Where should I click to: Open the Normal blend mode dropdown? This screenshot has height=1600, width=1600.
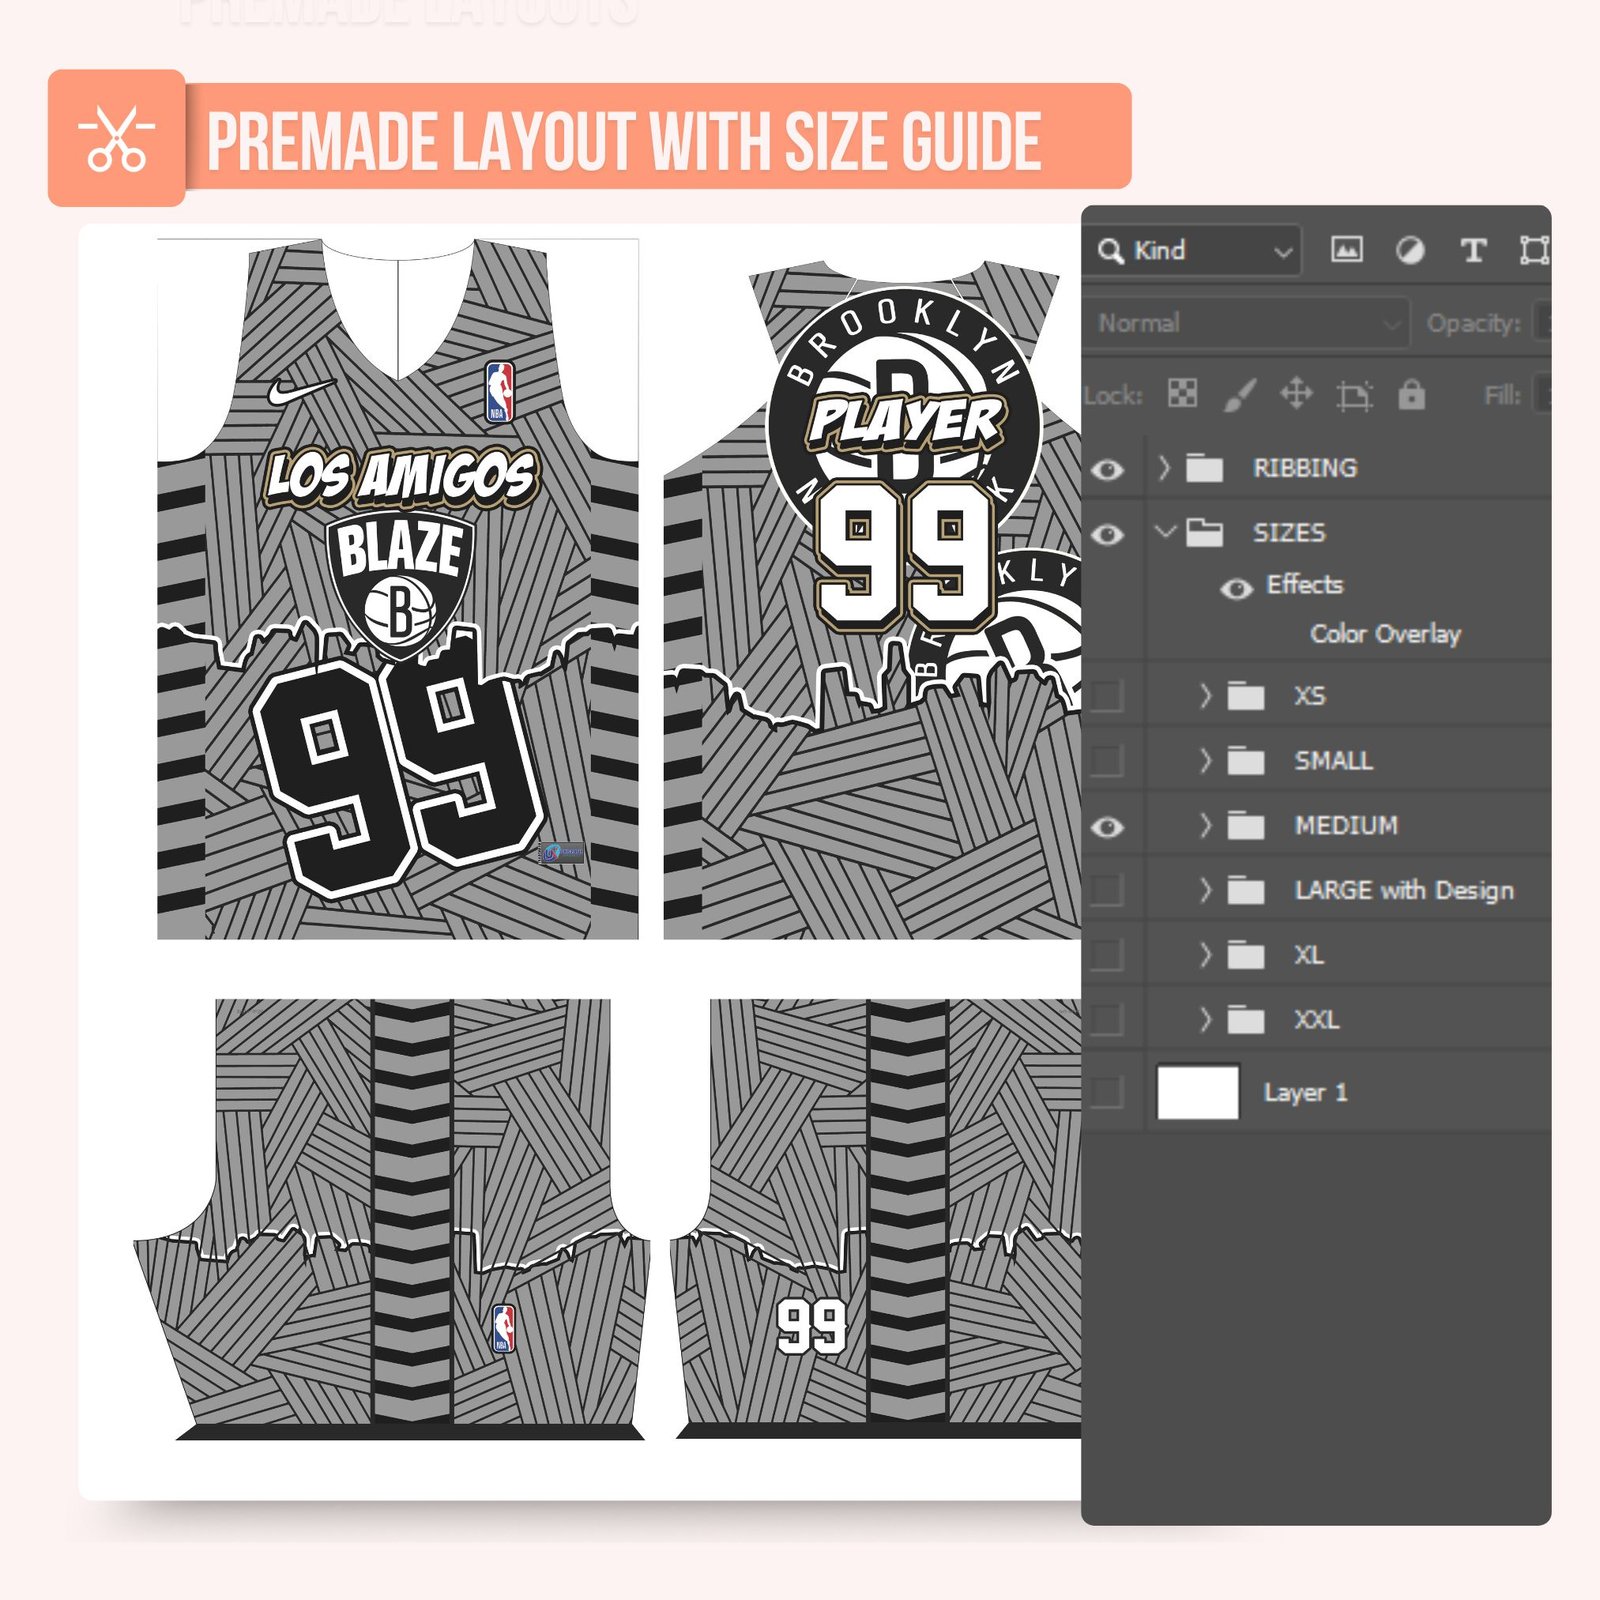click(1246, 323)
